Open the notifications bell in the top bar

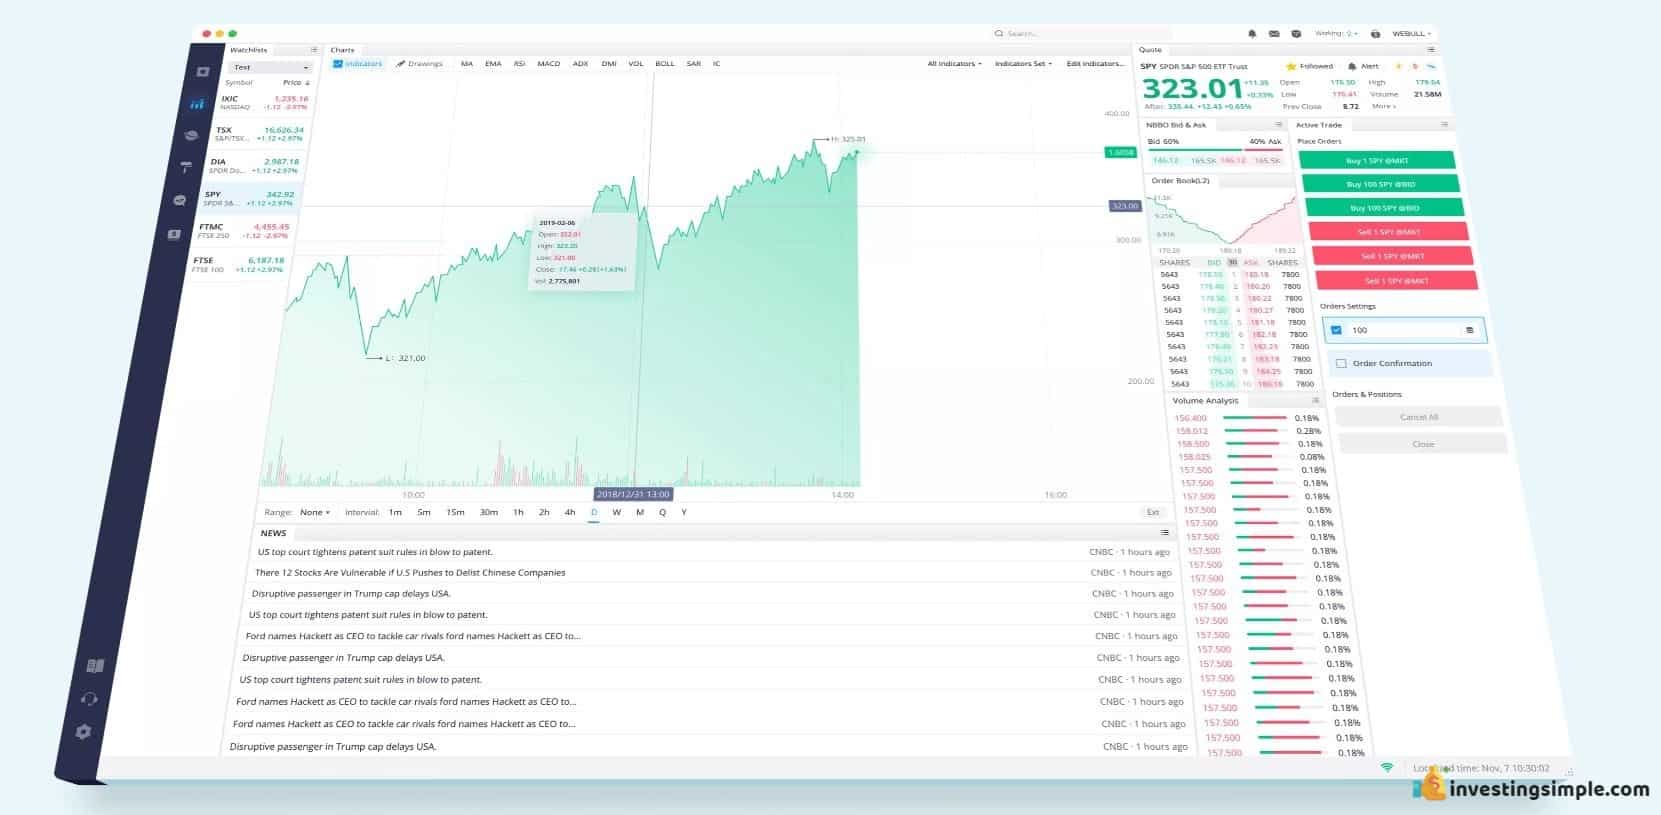(x=1252, y=34)
